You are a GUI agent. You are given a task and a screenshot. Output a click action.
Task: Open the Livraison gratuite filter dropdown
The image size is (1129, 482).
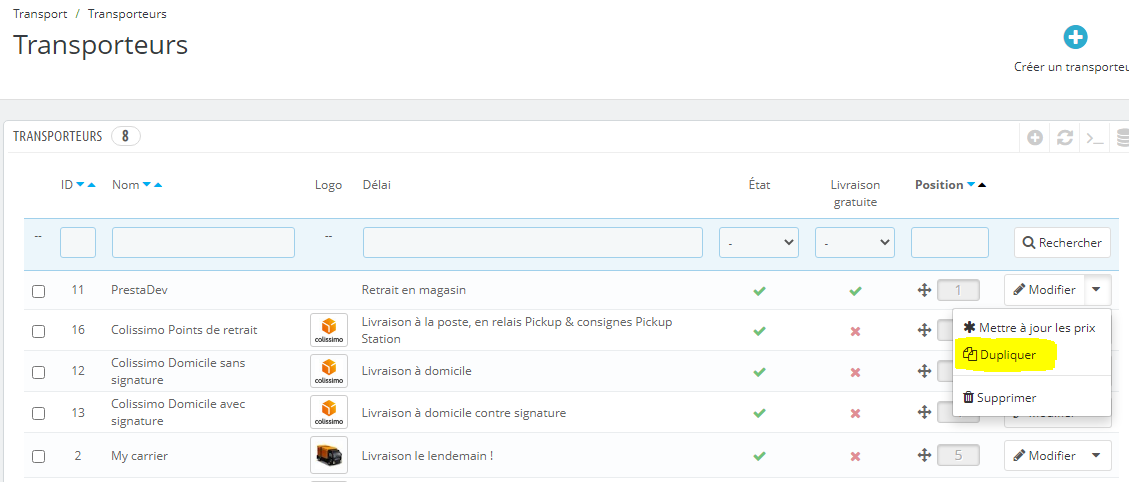(855, 242)
